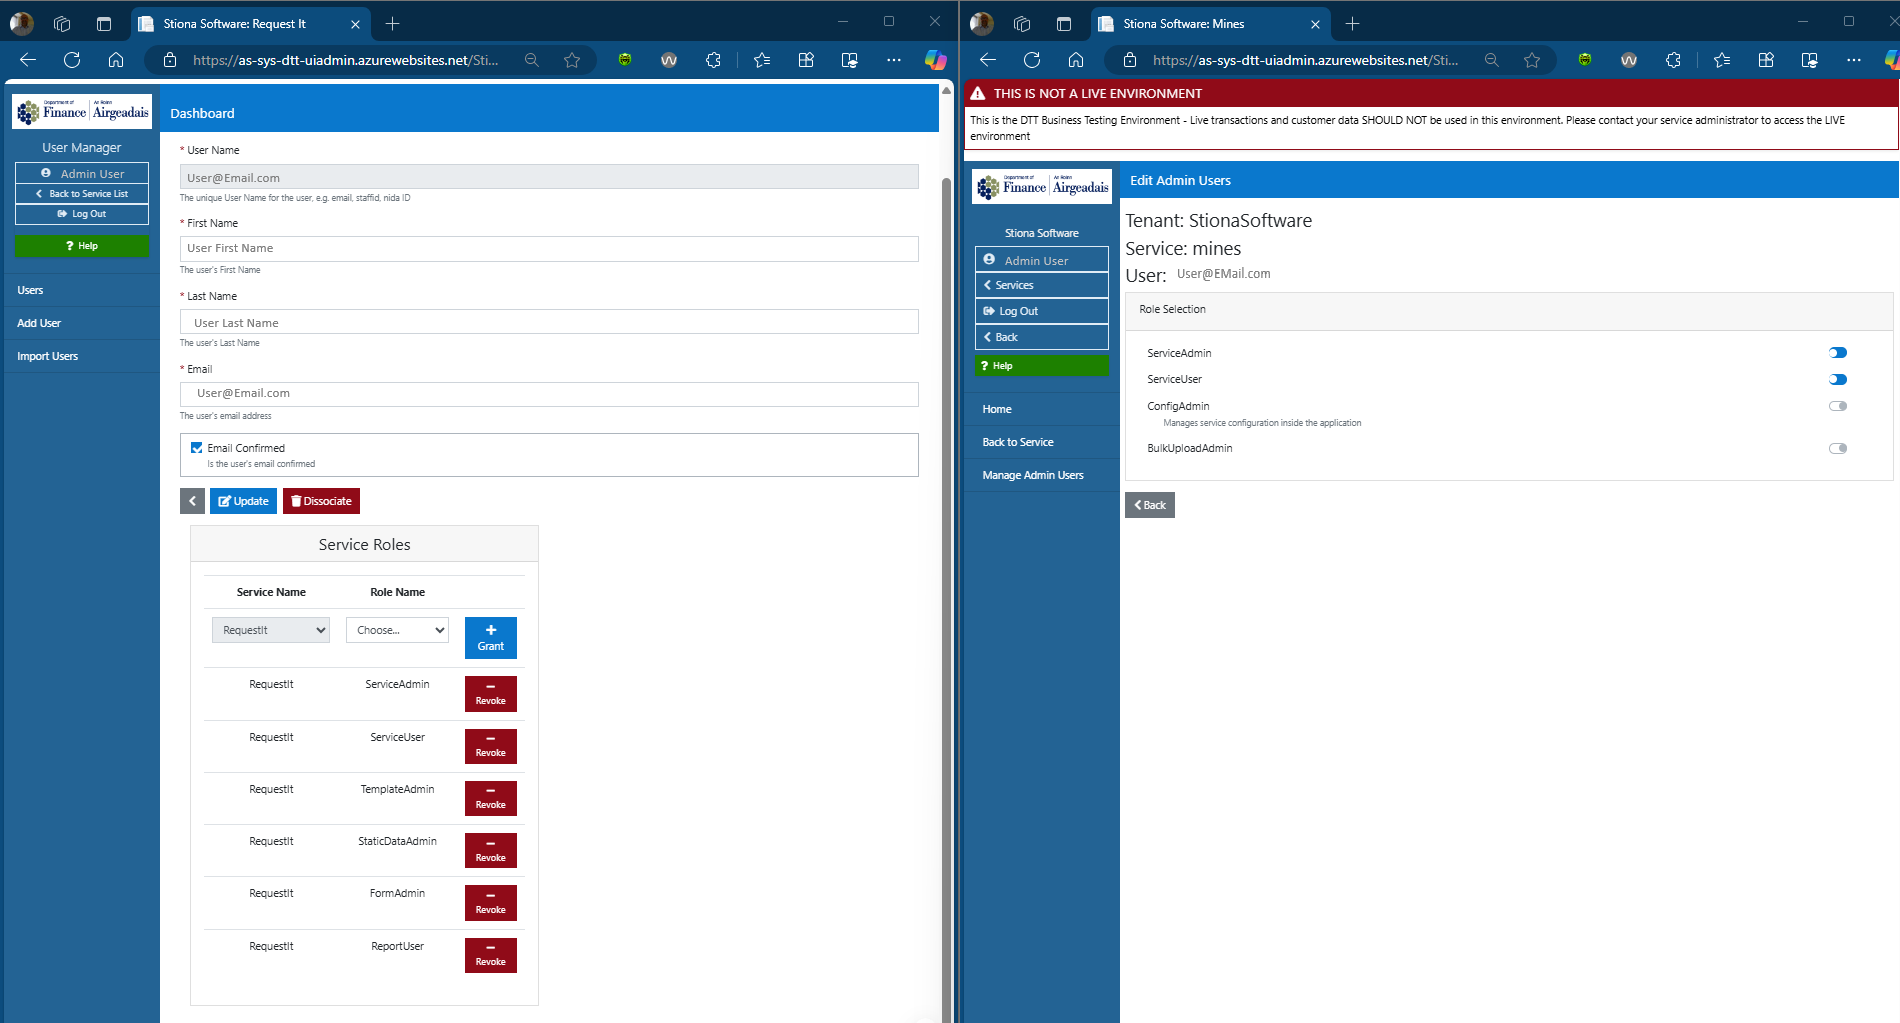The height and width of the screenshot is (1023, 1900).
Task: Open favorites list in right browser
Action: (x=1722, y=60)
